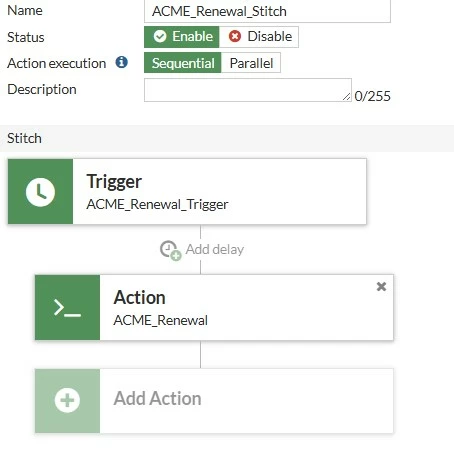Click the Name label
This screenshot has height=450, width=454.
coord(25,10)
